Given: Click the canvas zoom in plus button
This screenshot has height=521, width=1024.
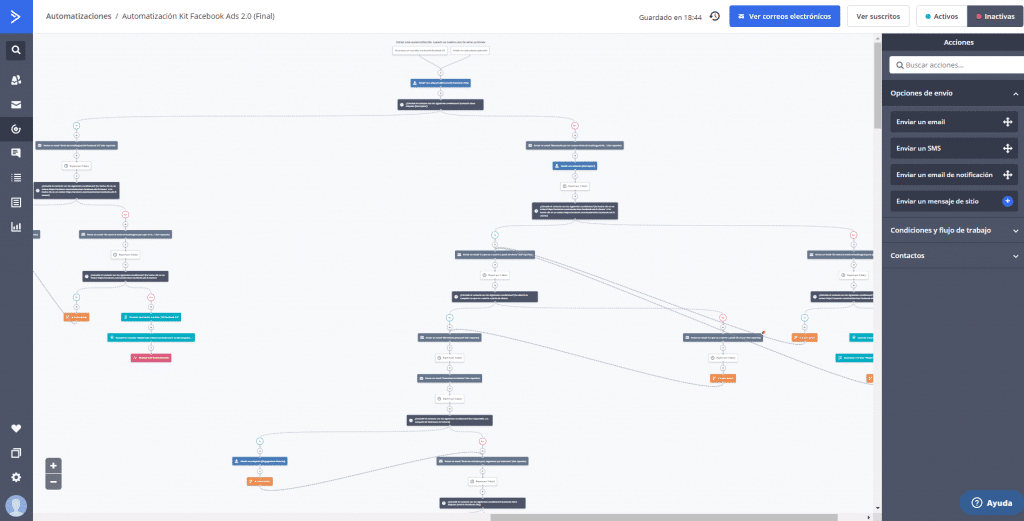Looking at the screenshot, I should tap(54, 466).
